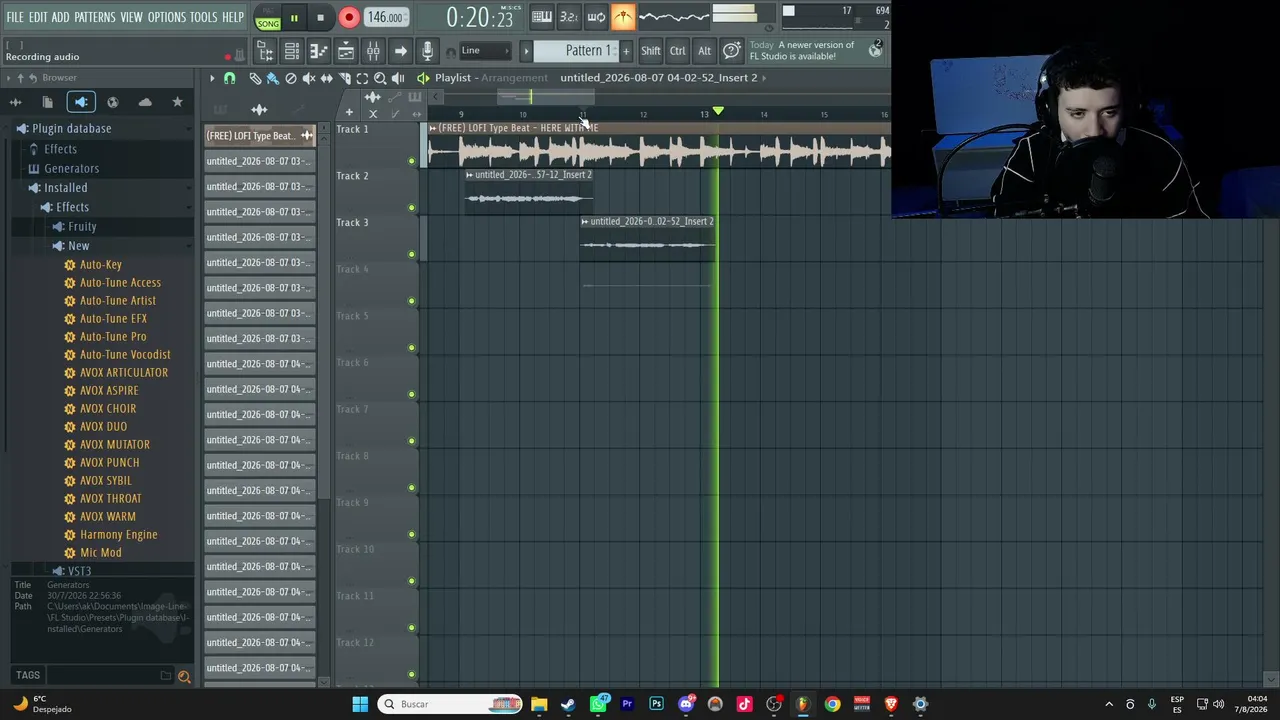Select the Paint brush tool in Playlist

click(x=272, y=78)
